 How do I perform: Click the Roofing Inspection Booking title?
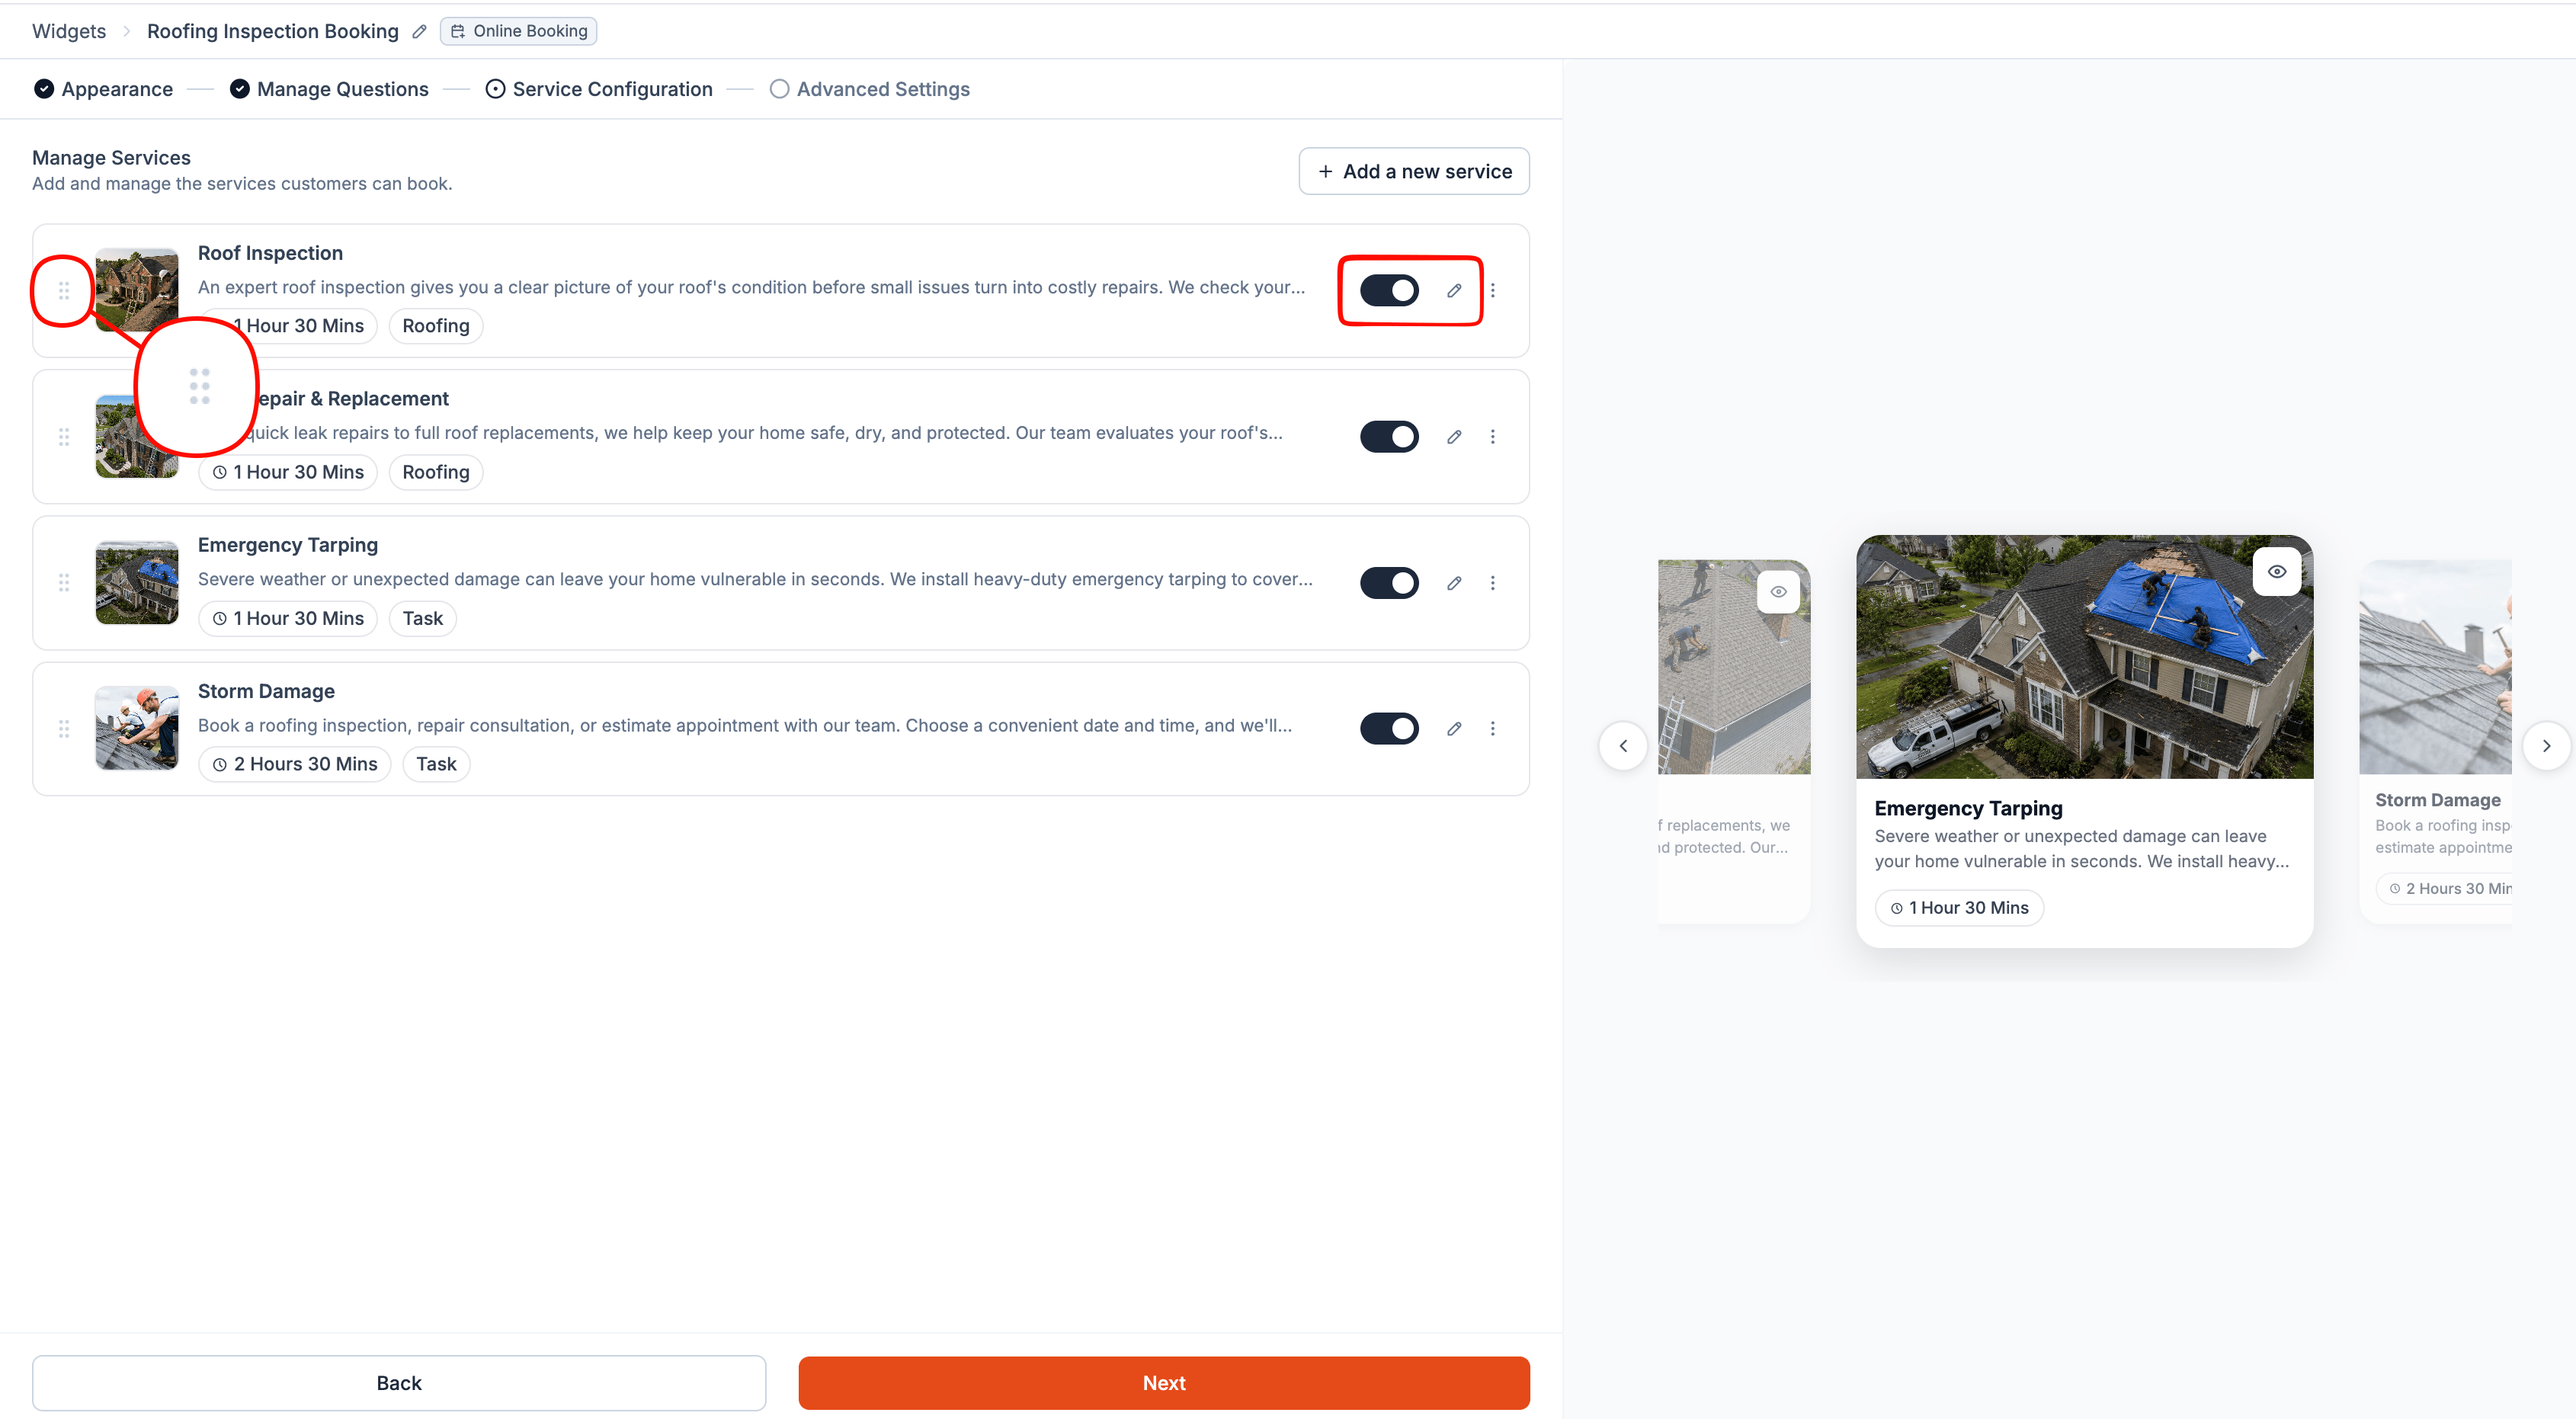coord(273,31)
